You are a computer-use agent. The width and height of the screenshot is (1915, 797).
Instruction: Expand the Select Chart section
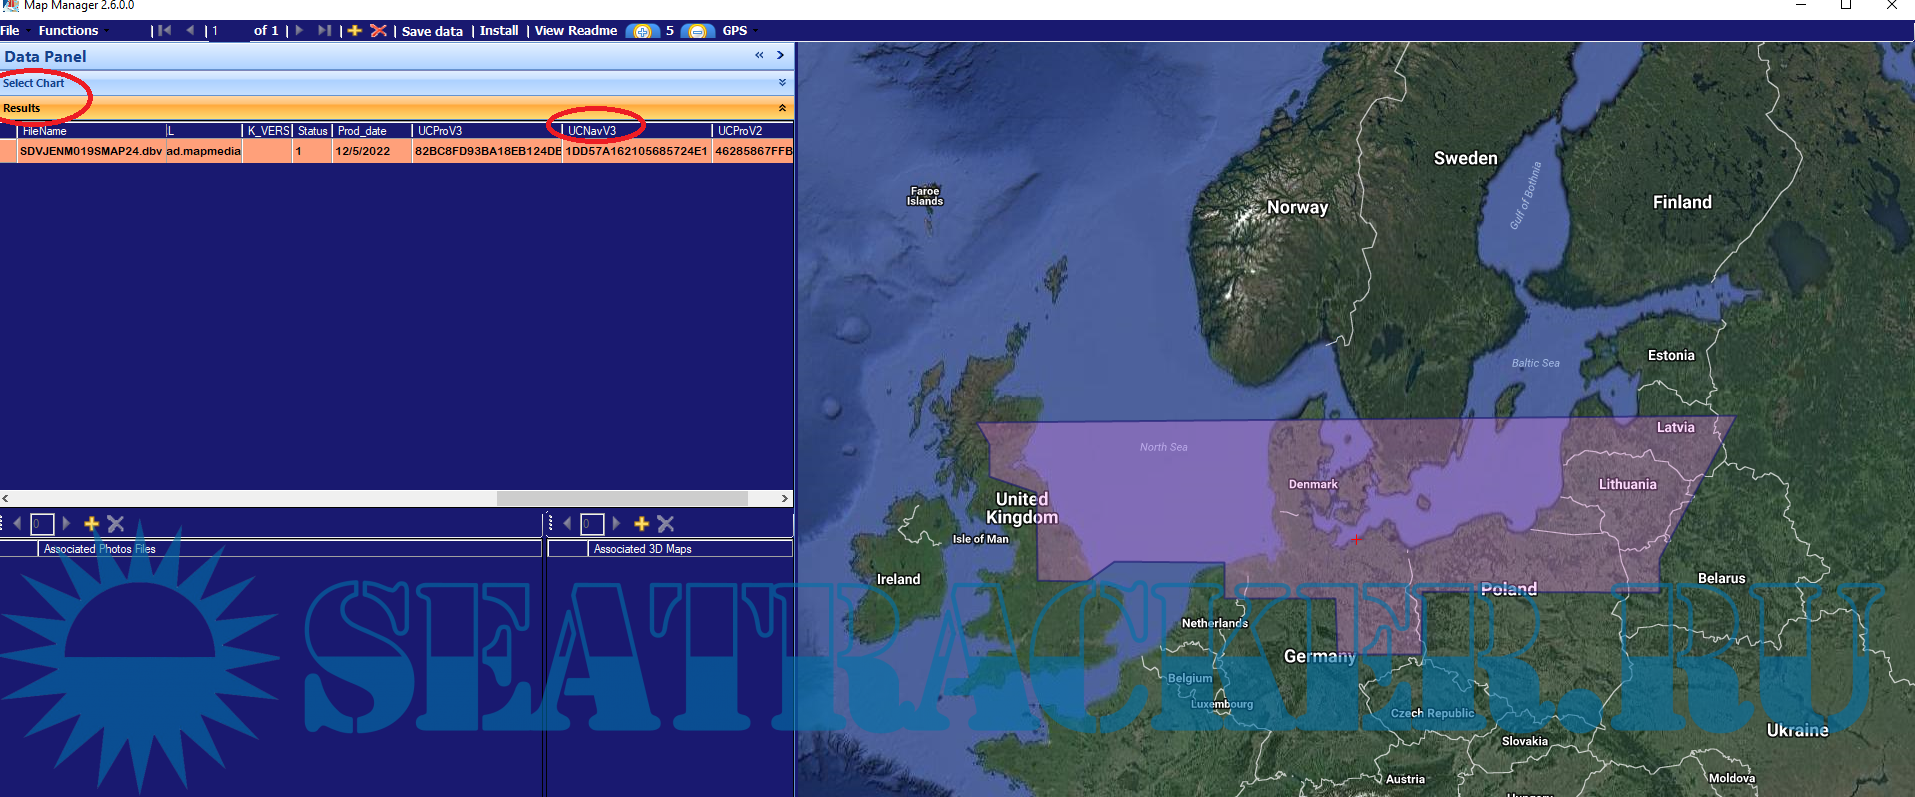coord(782,83)
